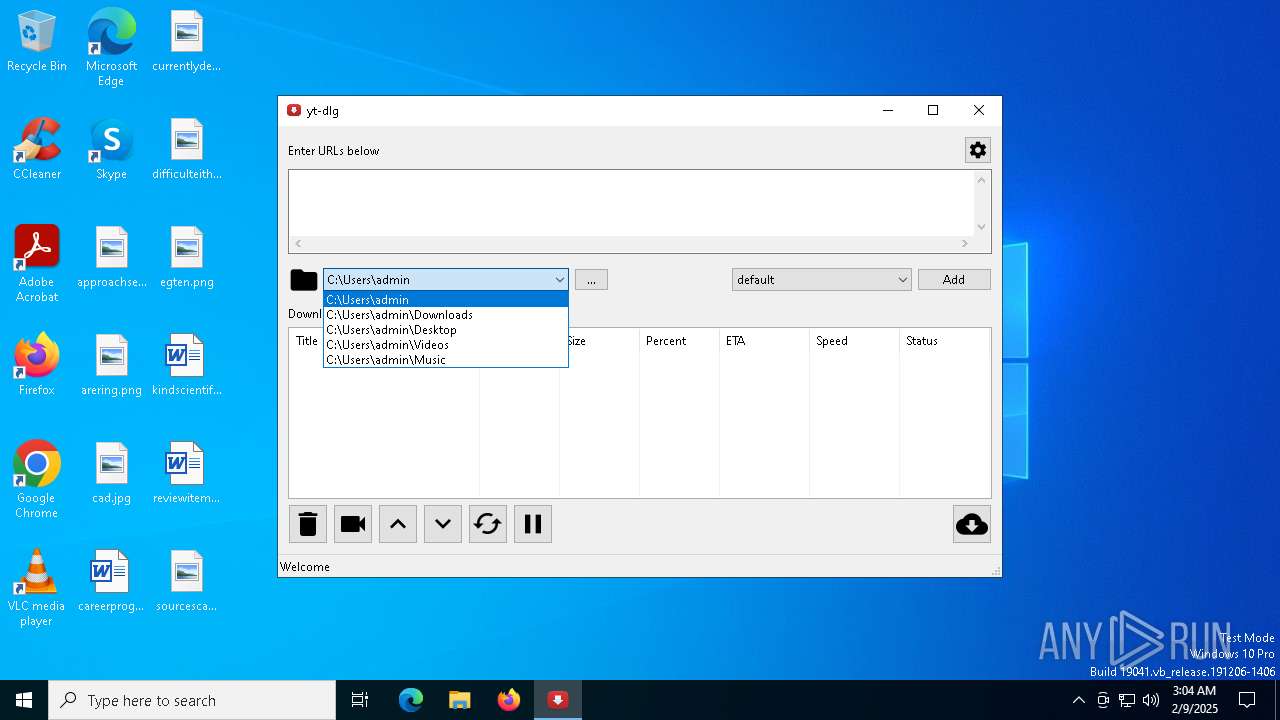Choose C:\Users\admin\Desktop path option

446,329
